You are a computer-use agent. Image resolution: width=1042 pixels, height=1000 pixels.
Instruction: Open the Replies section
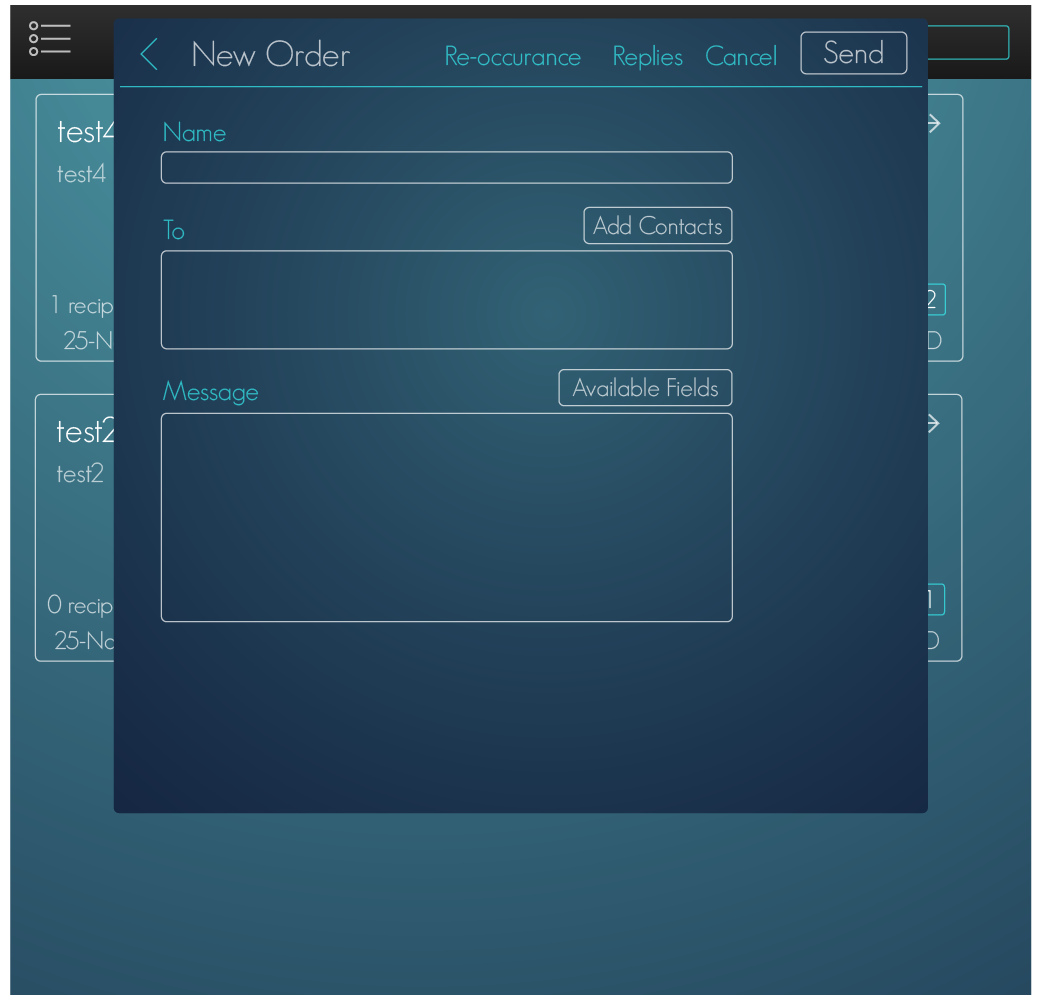(647, 56)
